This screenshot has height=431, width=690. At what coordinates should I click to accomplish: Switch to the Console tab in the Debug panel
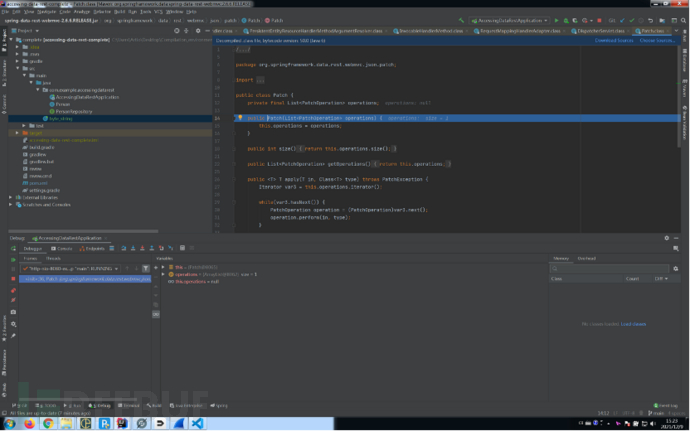pos(62,249)
